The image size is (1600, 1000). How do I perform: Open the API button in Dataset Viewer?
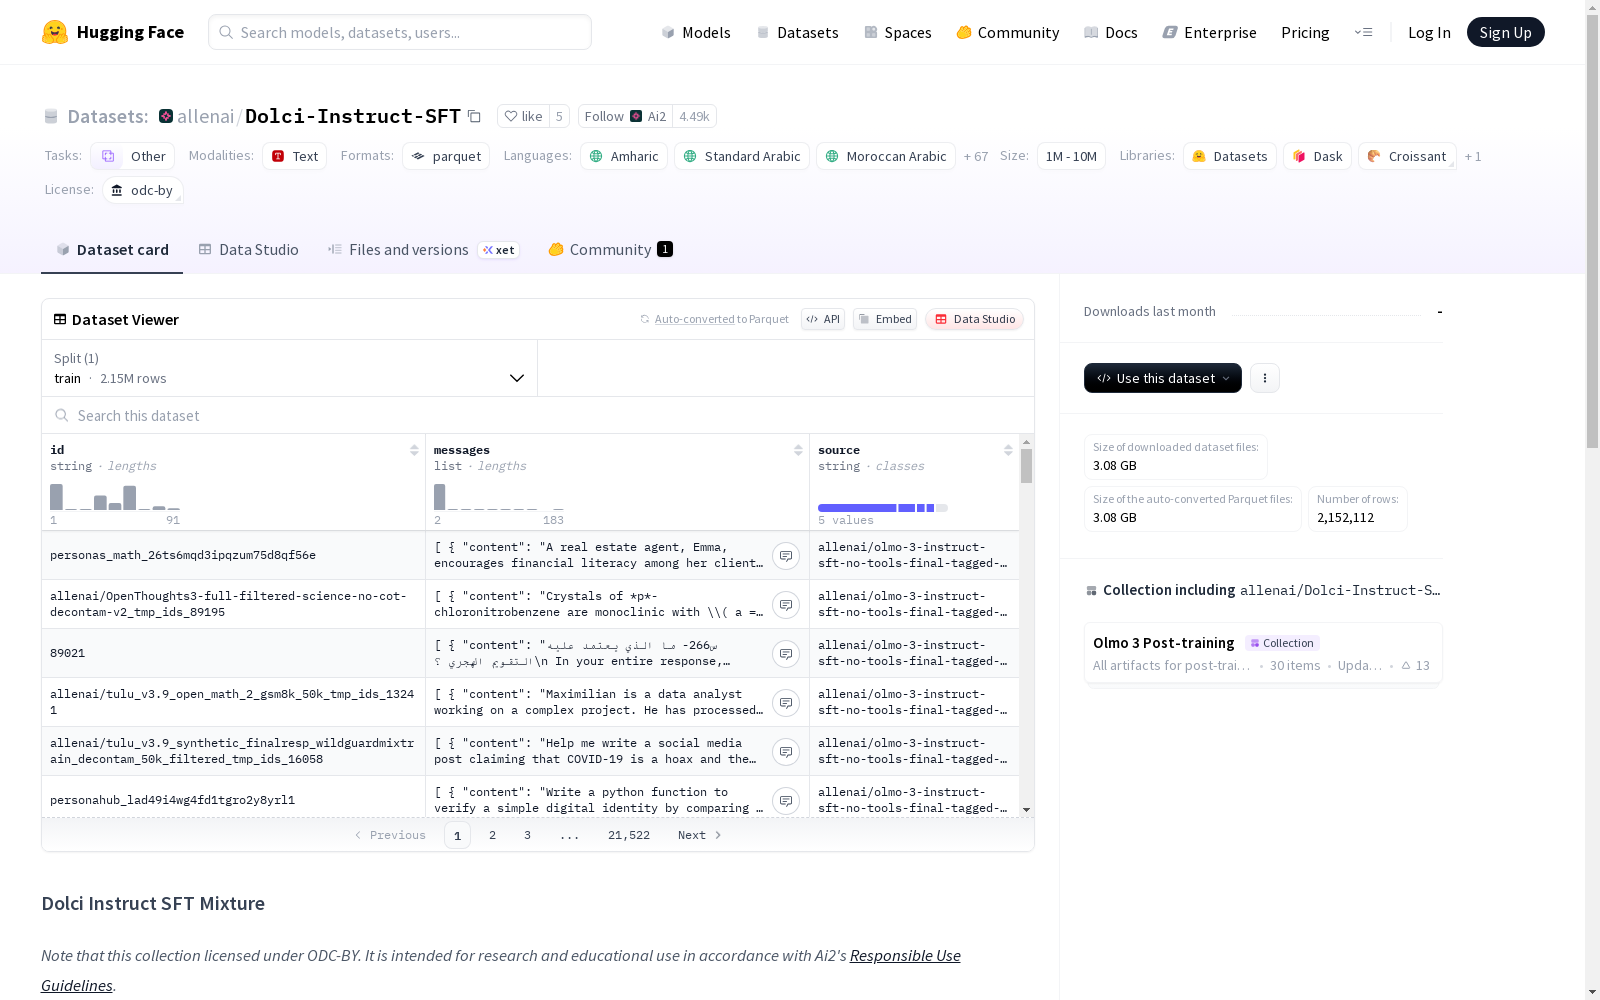823,319
